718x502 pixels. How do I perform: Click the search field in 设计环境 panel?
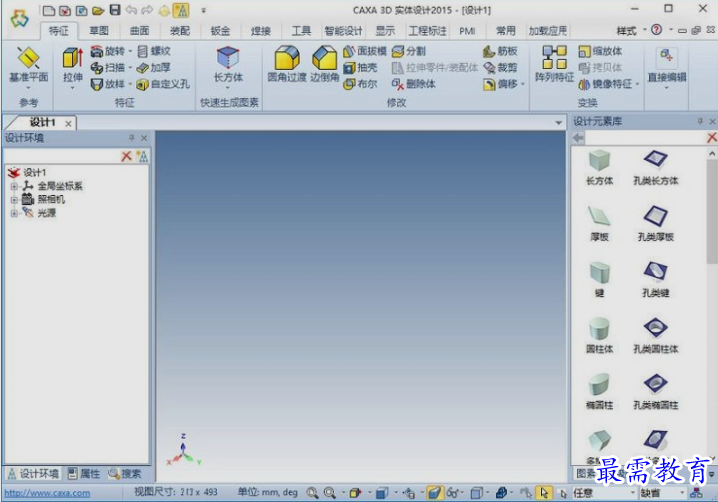point(62,157)
